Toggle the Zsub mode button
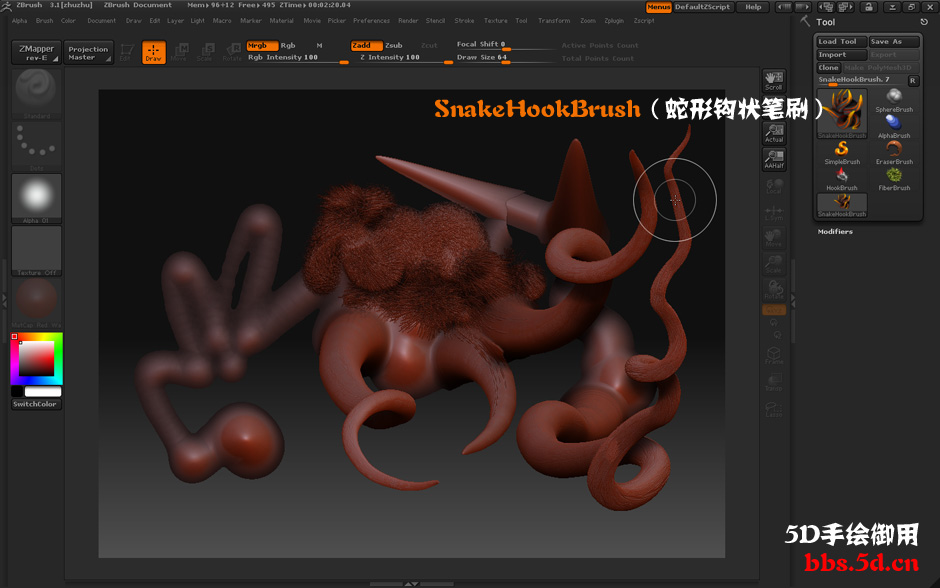Viewport: 940px width, 588px height. click(x=394, y=46)
